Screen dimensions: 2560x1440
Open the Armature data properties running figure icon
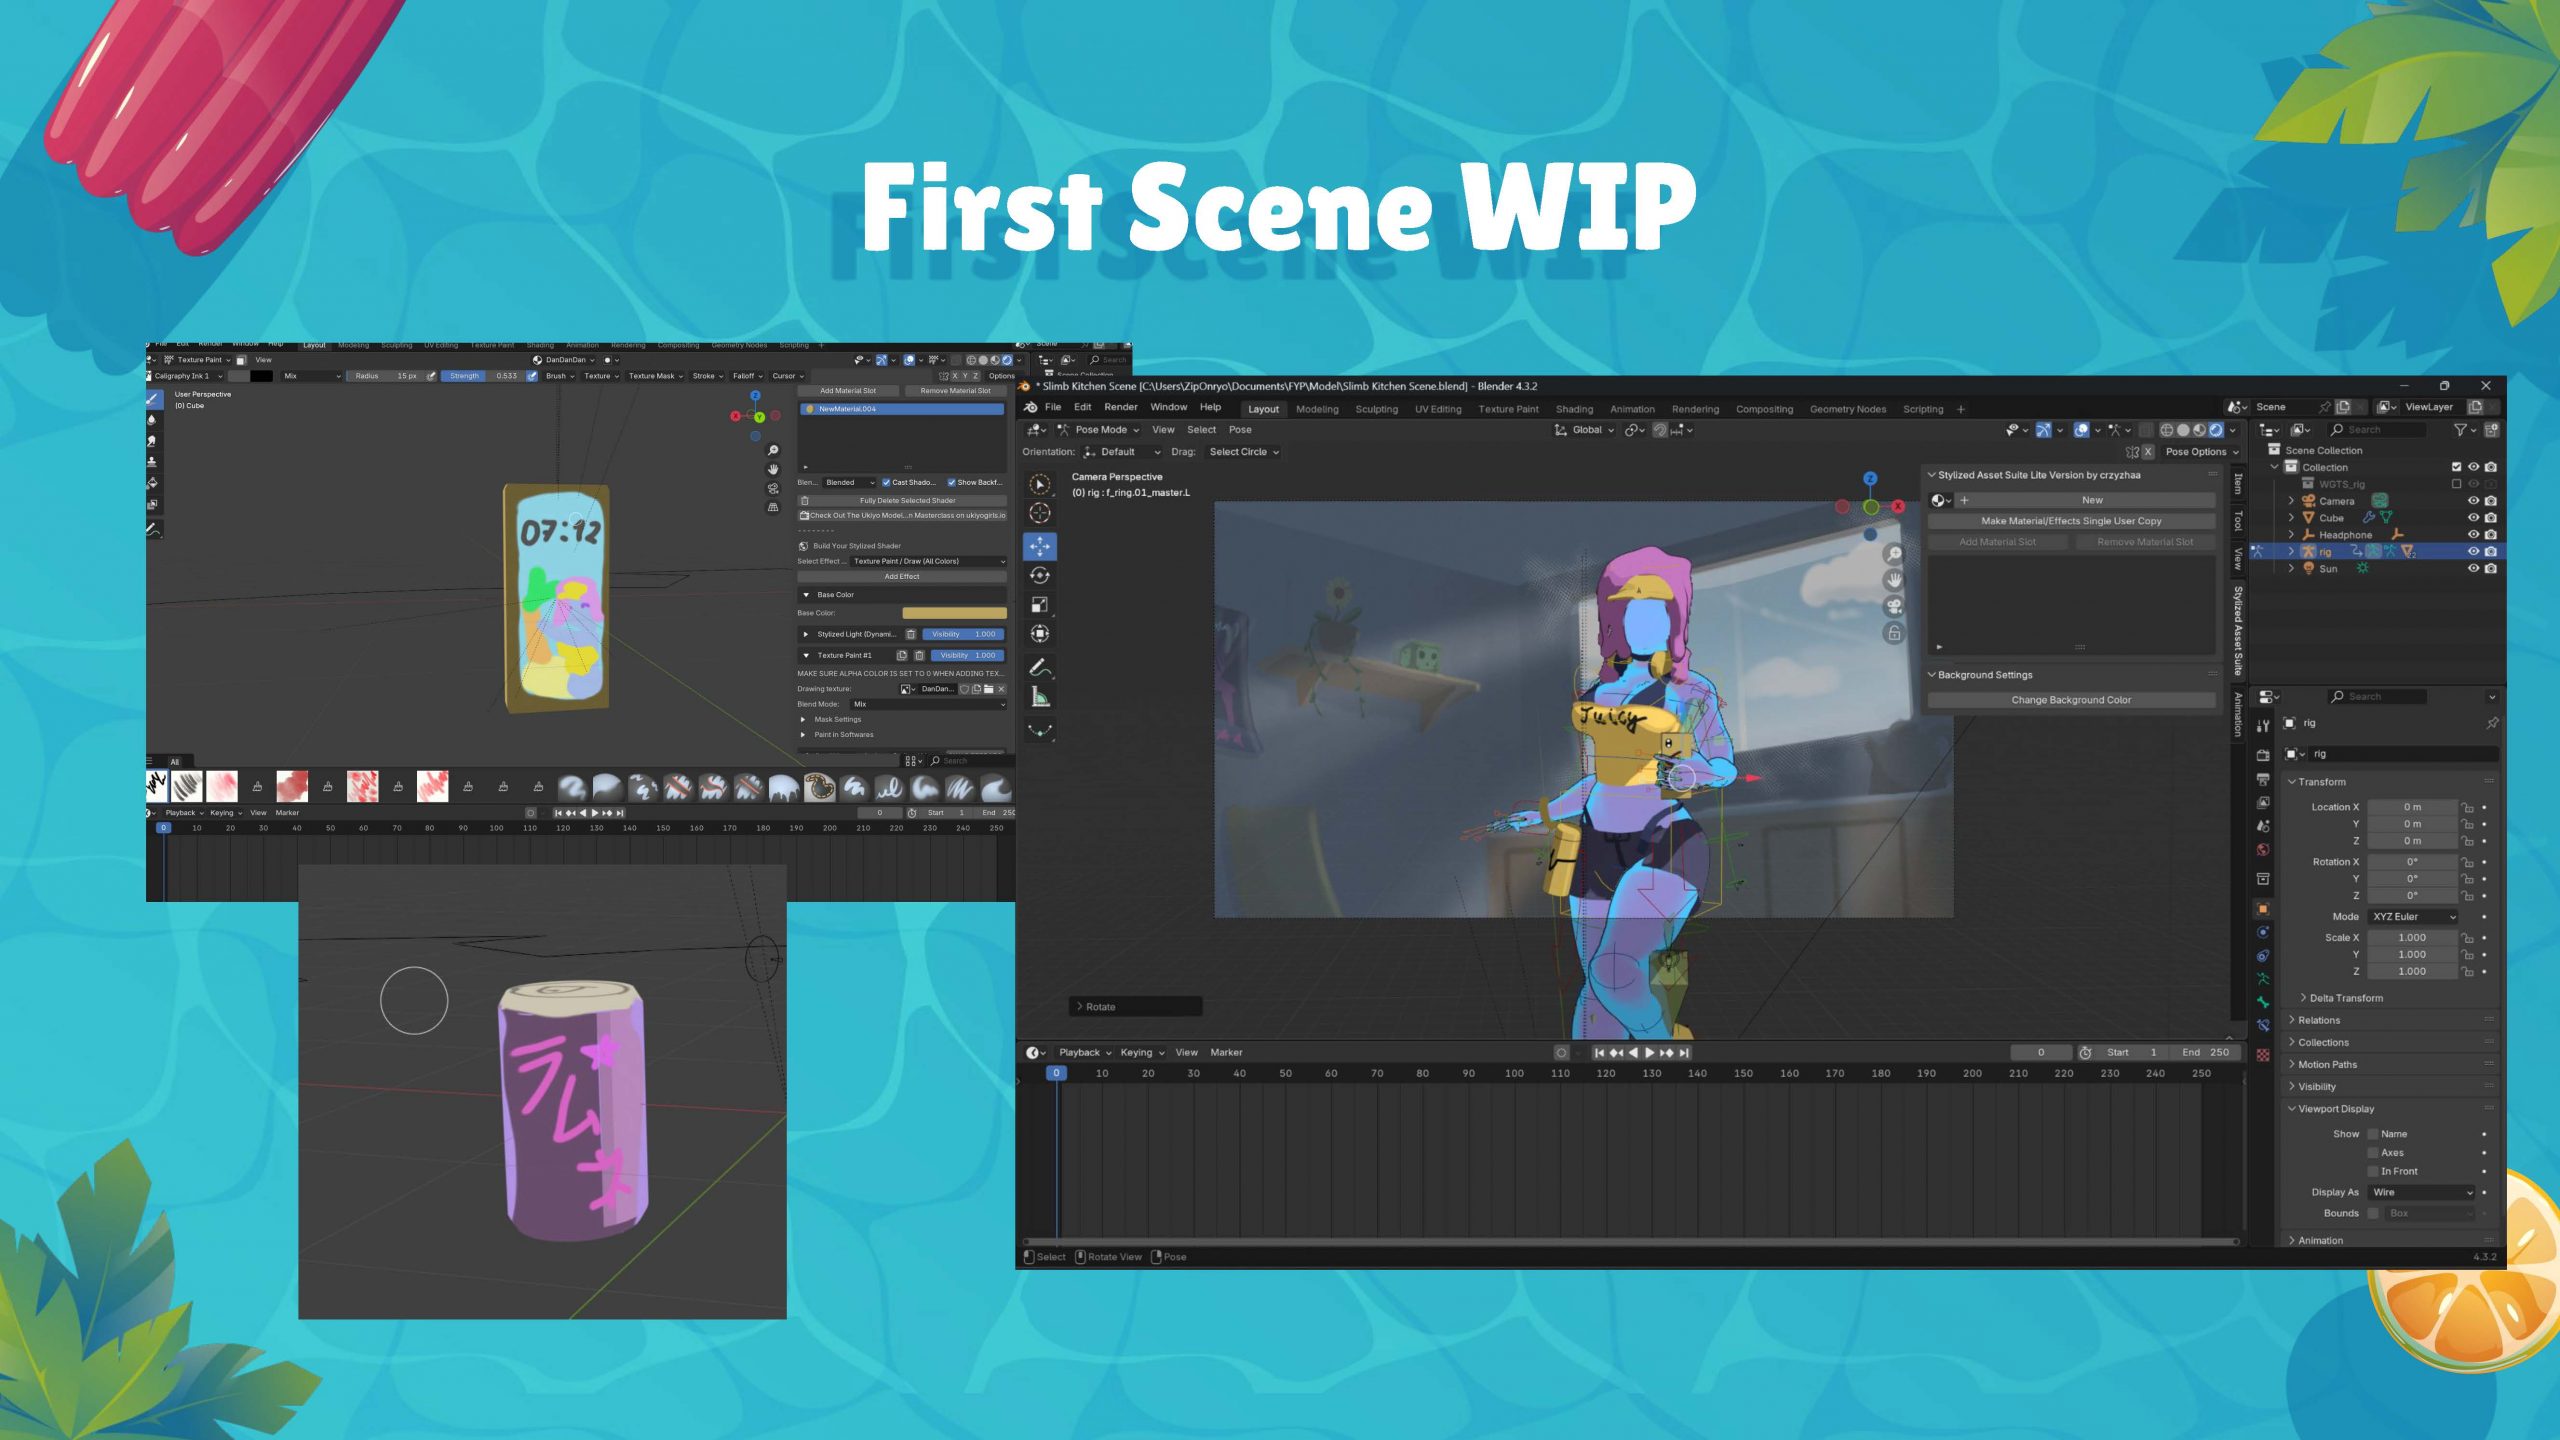[2263, 979]
